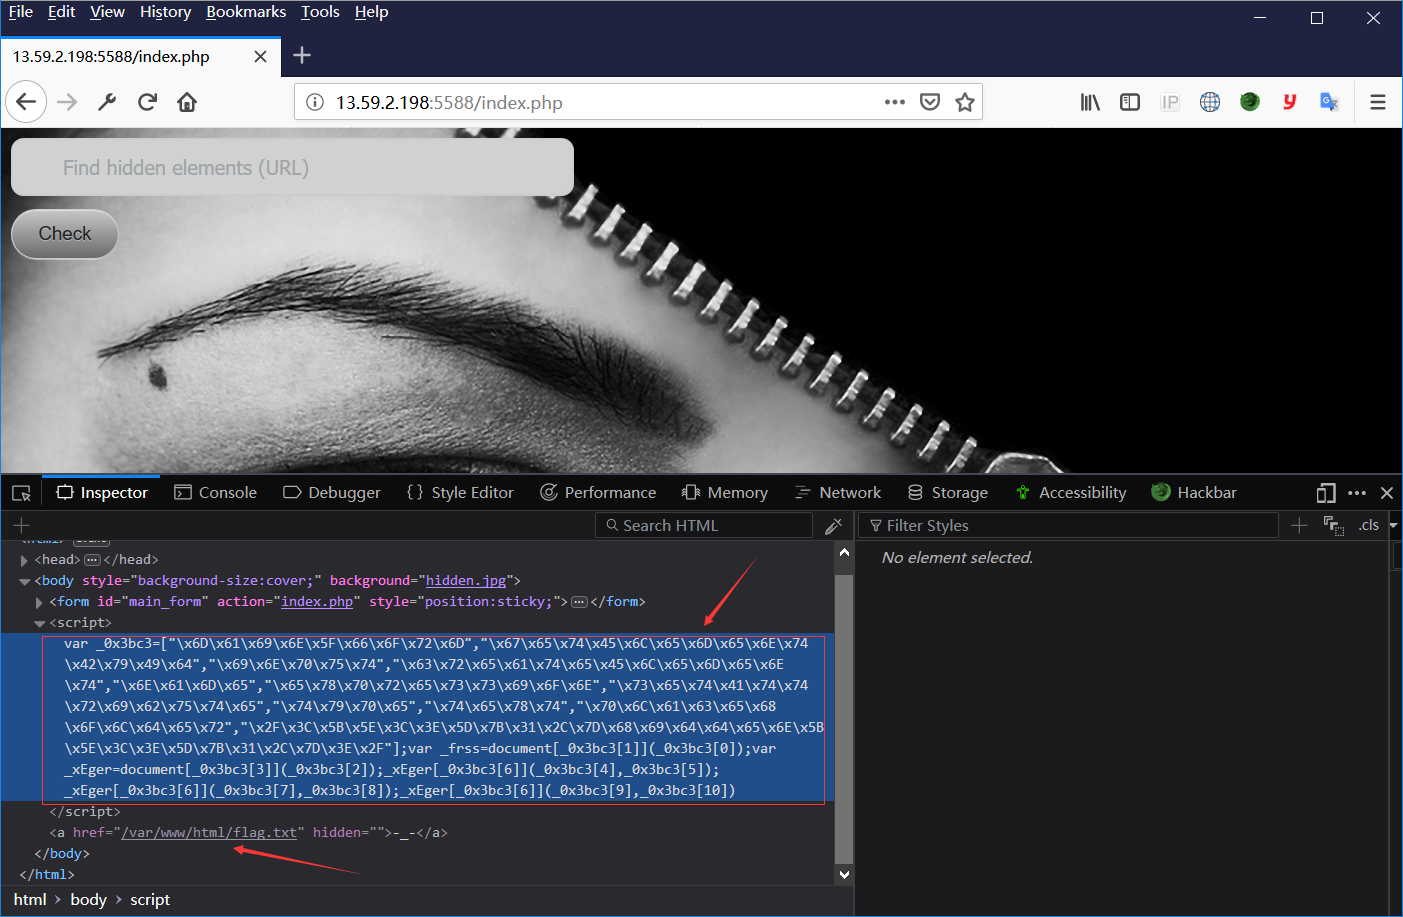Switch to the Console tab
1403x917 pixels.
click(x=216, y=493)
